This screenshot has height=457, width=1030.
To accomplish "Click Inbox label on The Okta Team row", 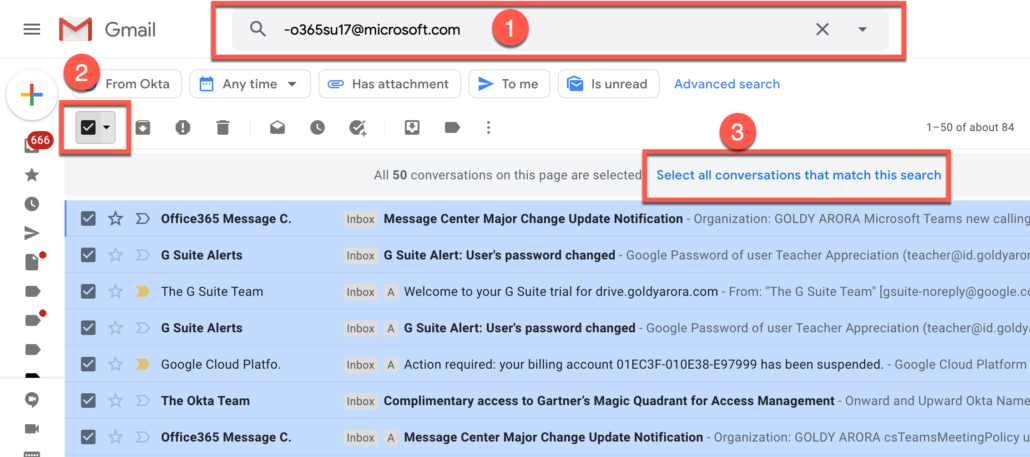I will tap(361, 401).
